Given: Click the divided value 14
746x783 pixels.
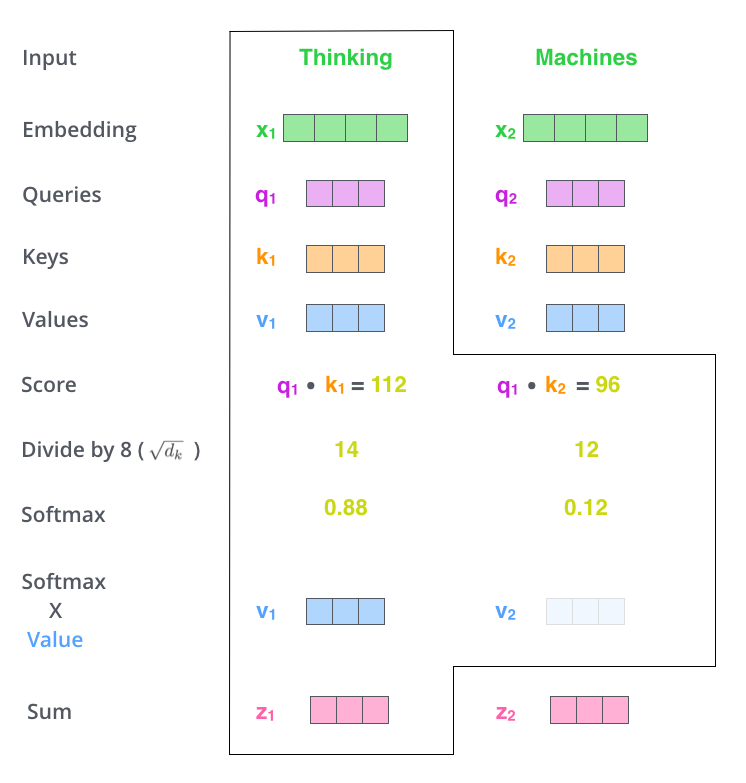Looking at the screenshot, I should coord(346,450).
